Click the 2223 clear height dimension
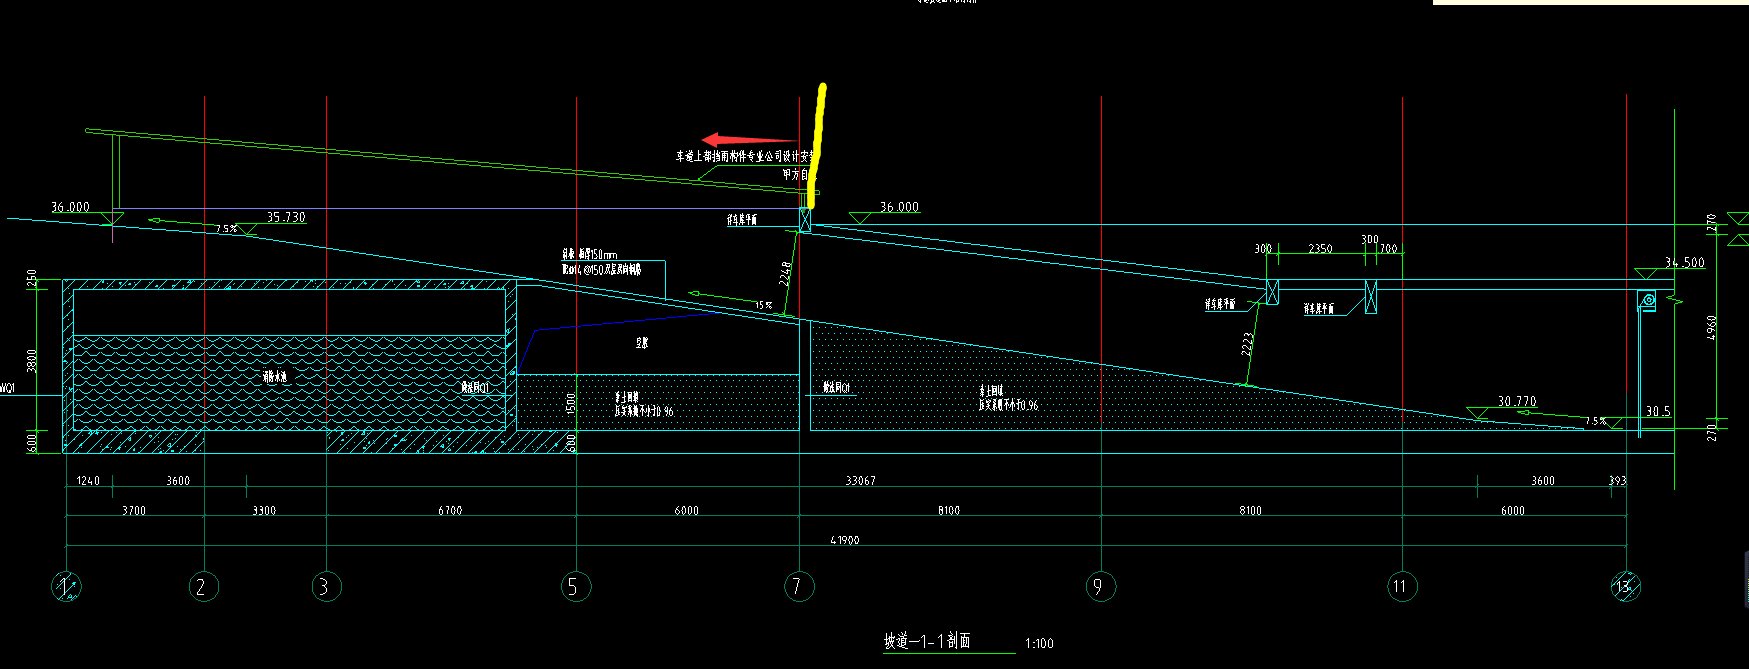 (1247, 344)
